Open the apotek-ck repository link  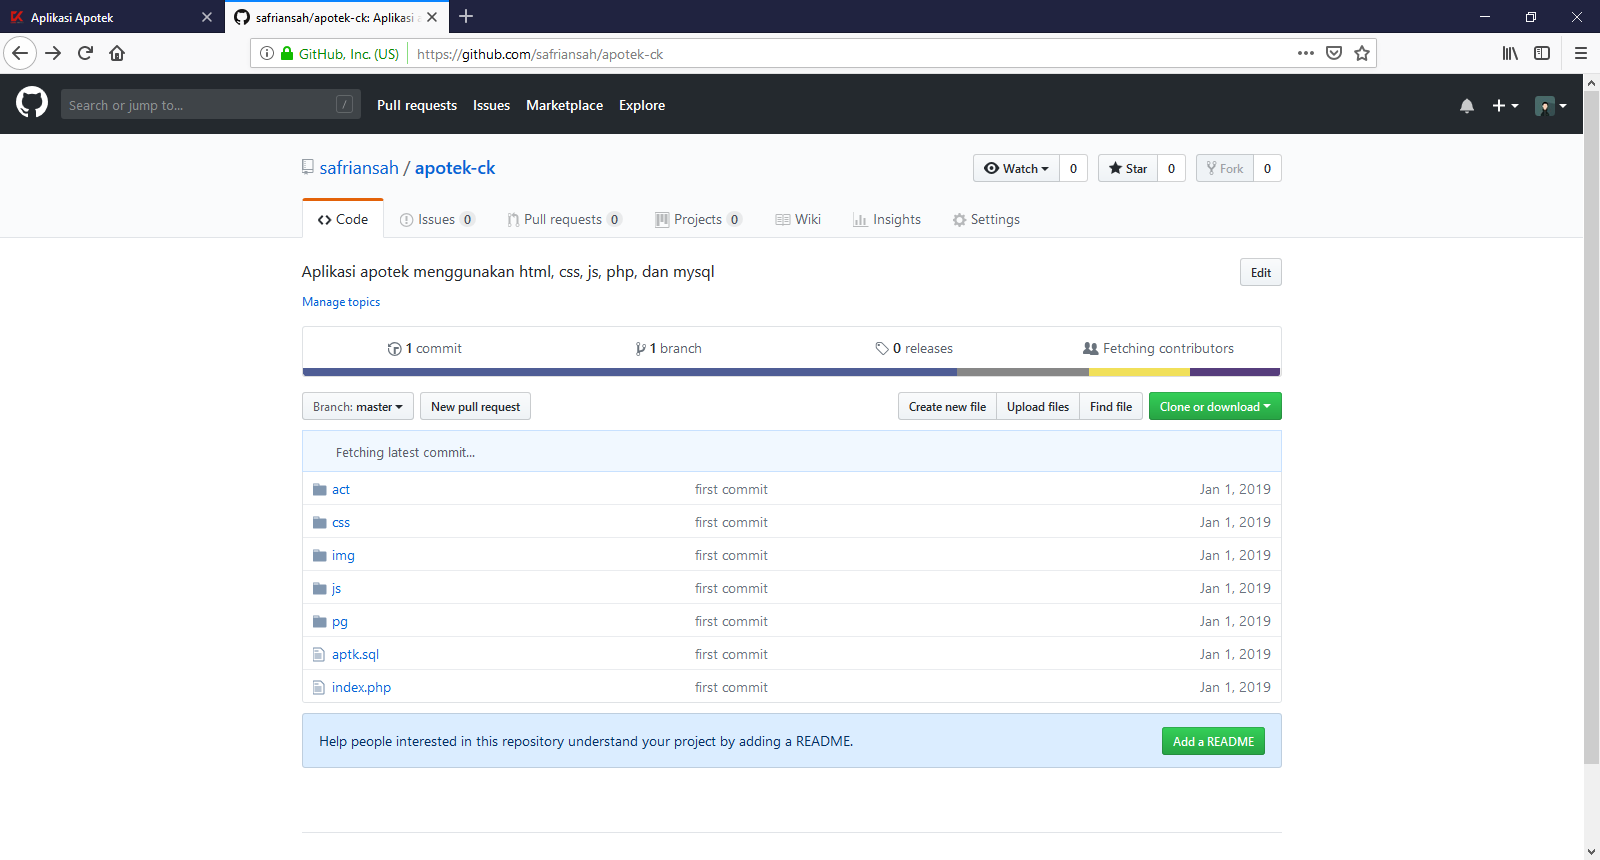click(455, 168)
